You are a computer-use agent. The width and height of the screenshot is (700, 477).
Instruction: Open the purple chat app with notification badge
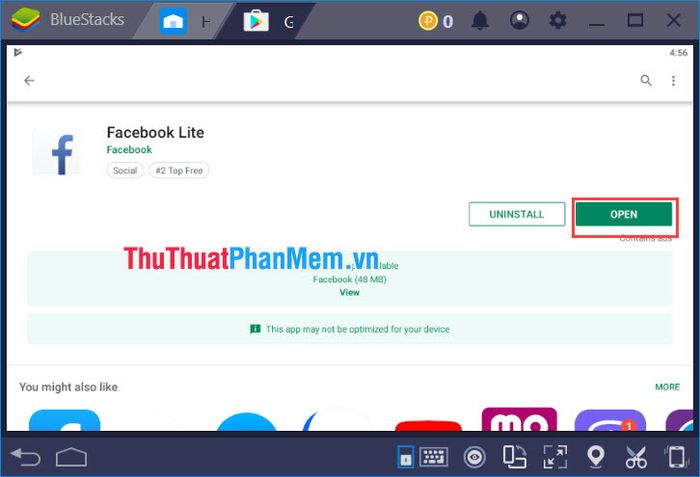610,420
